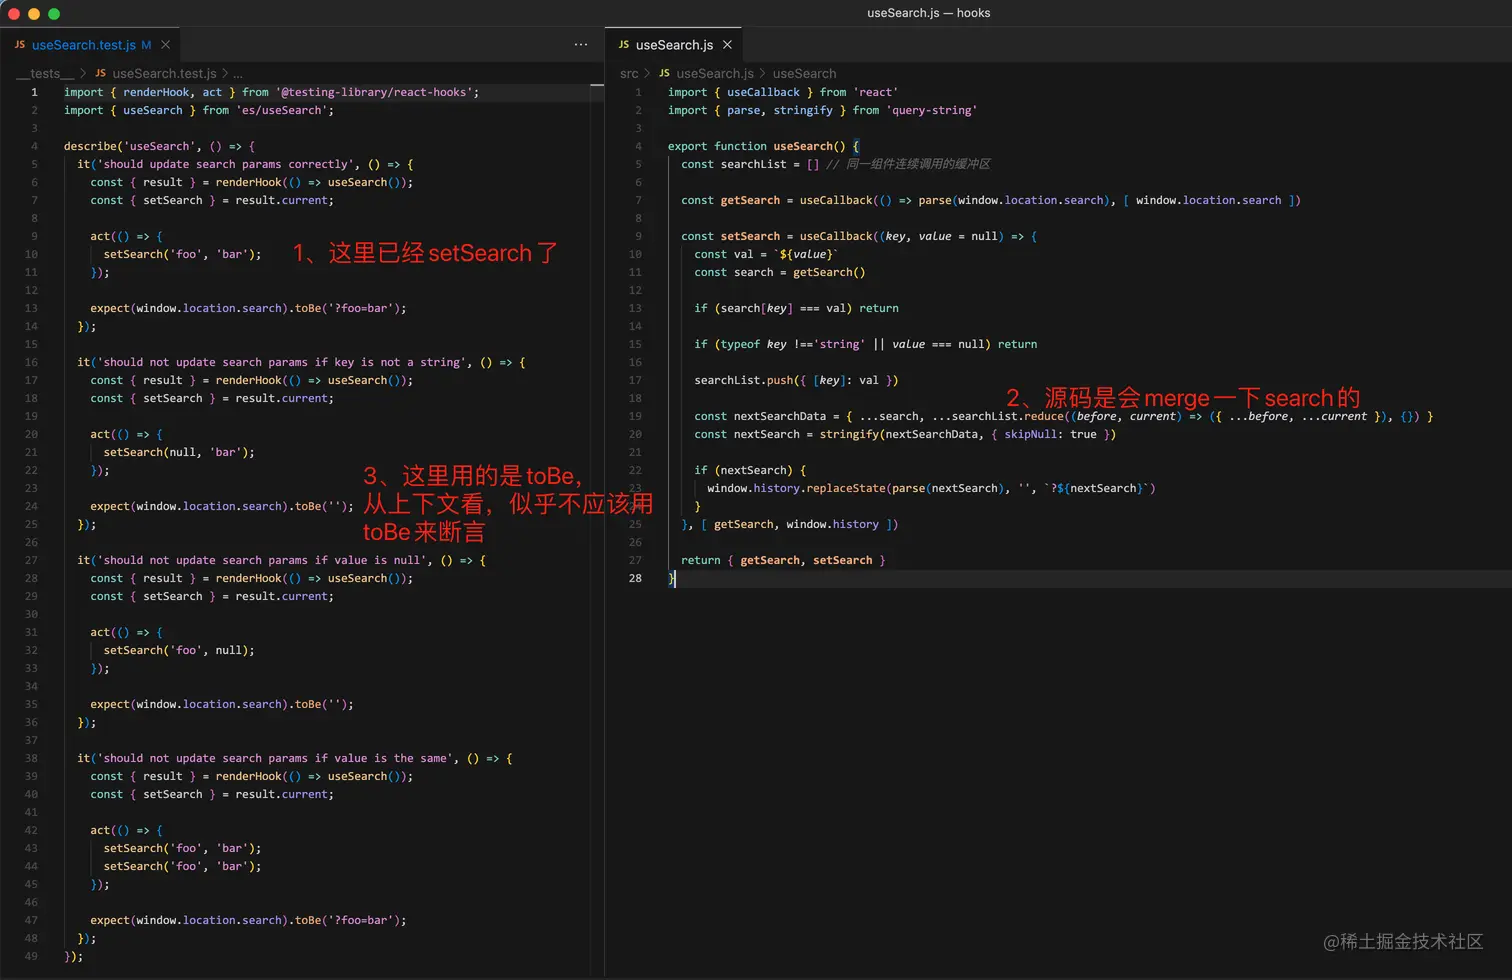
Task: Open the useSearch.test.js breadcrumb item
Action: [x=164, y=73]
